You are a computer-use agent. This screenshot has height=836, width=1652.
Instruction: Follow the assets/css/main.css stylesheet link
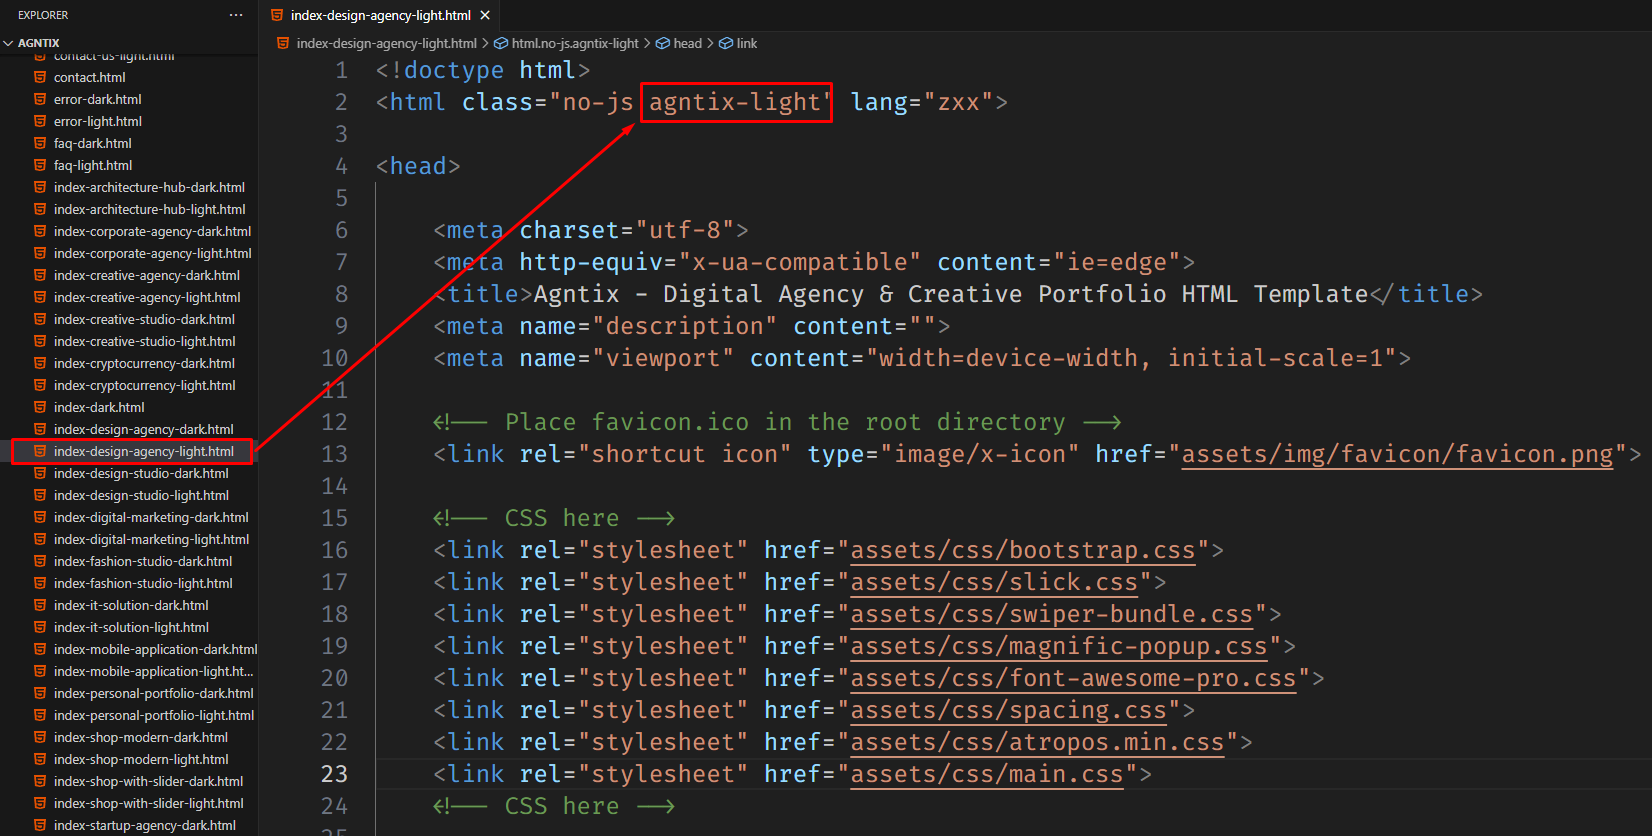tap(986, 774)
